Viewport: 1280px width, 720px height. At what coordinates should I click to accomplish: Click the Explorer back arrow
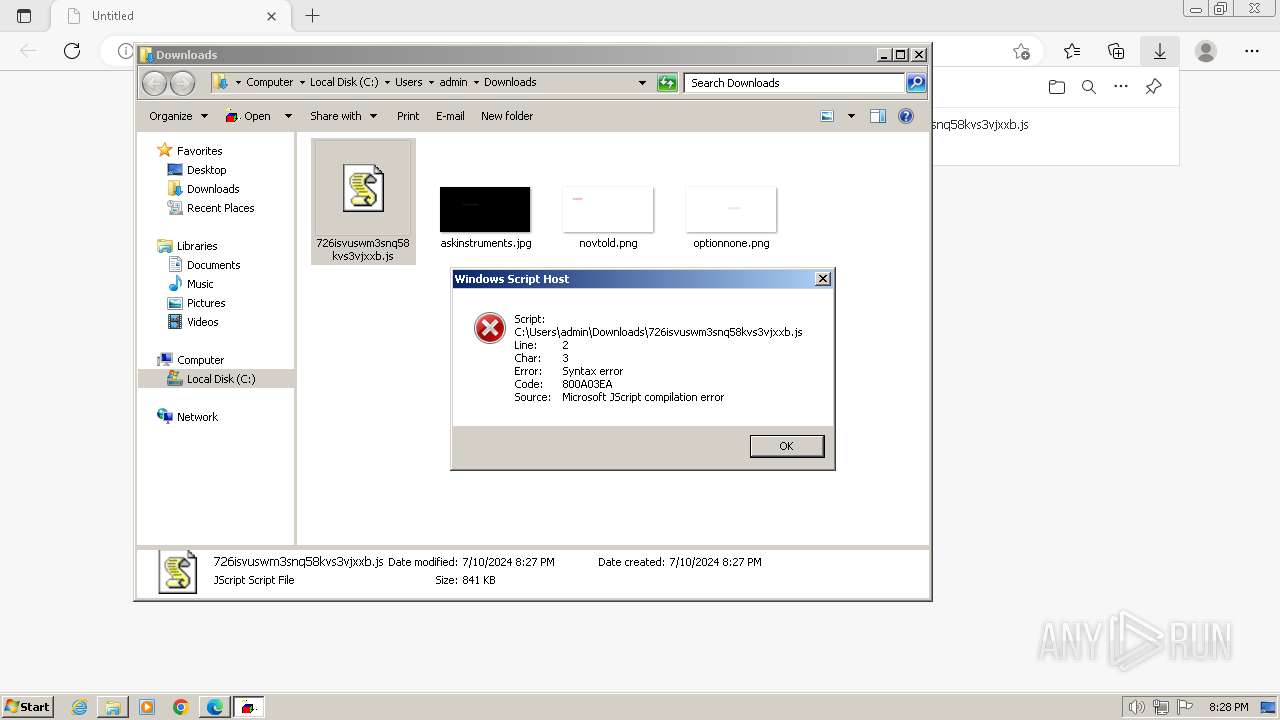[x=154, y=83]
